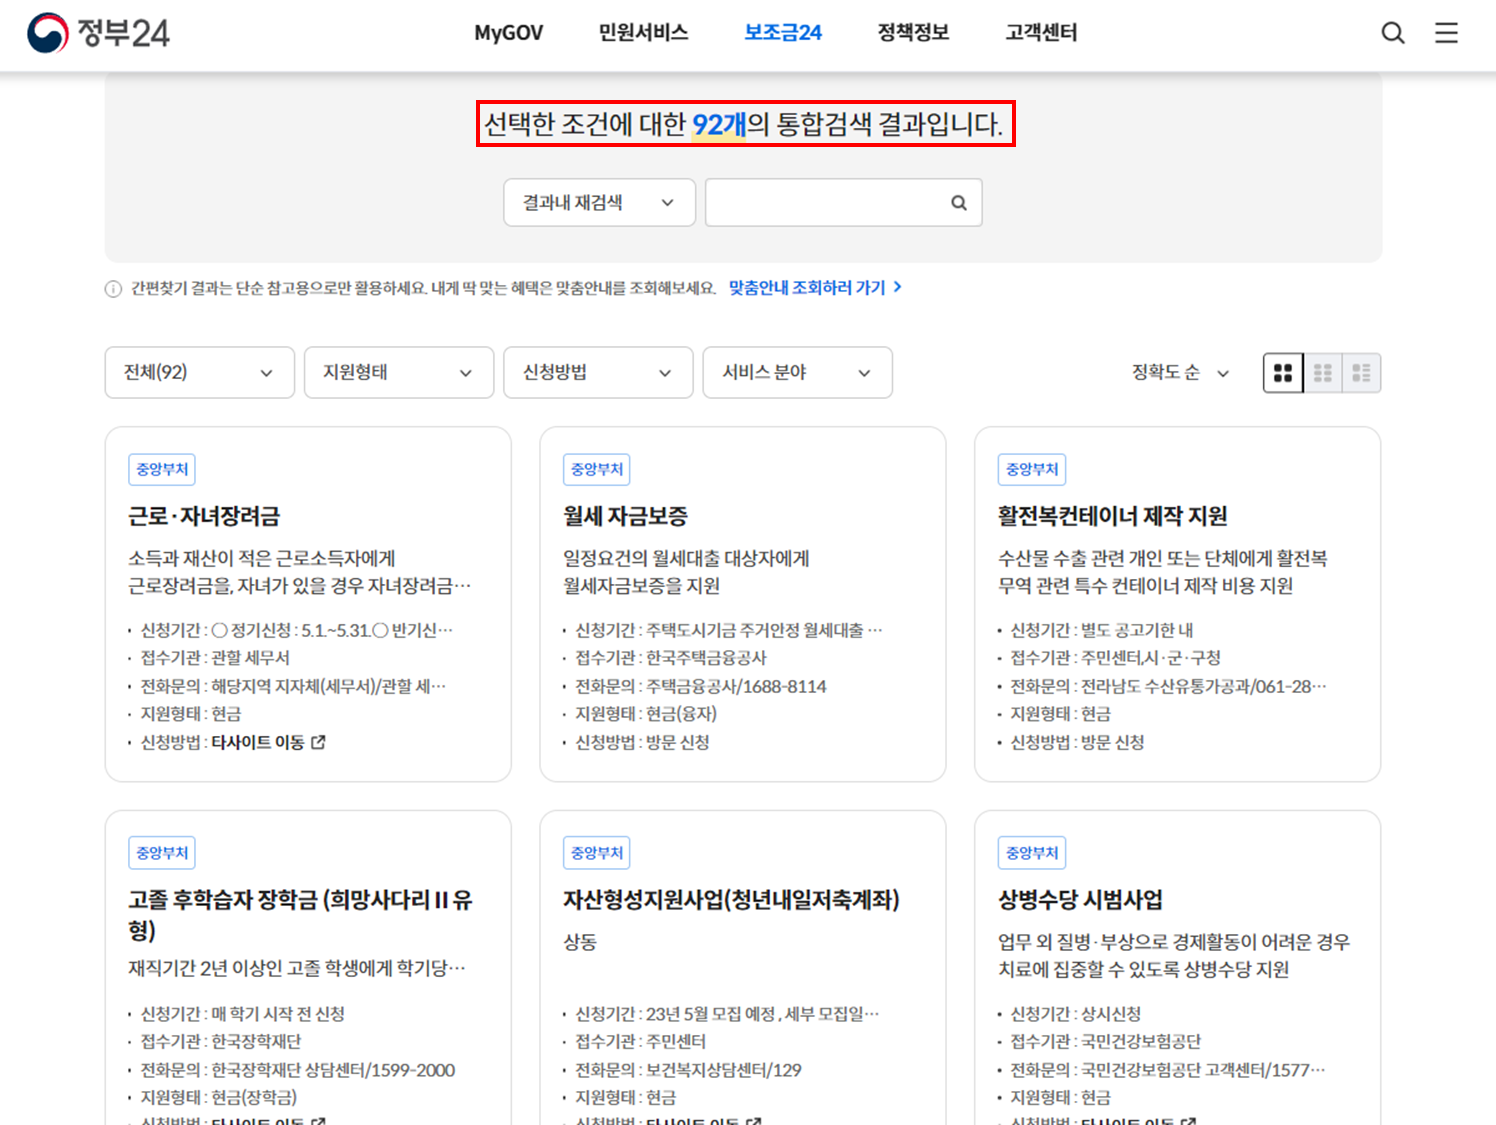
Task: Switch to card grid view layout
Action: tap(1283, 372)
